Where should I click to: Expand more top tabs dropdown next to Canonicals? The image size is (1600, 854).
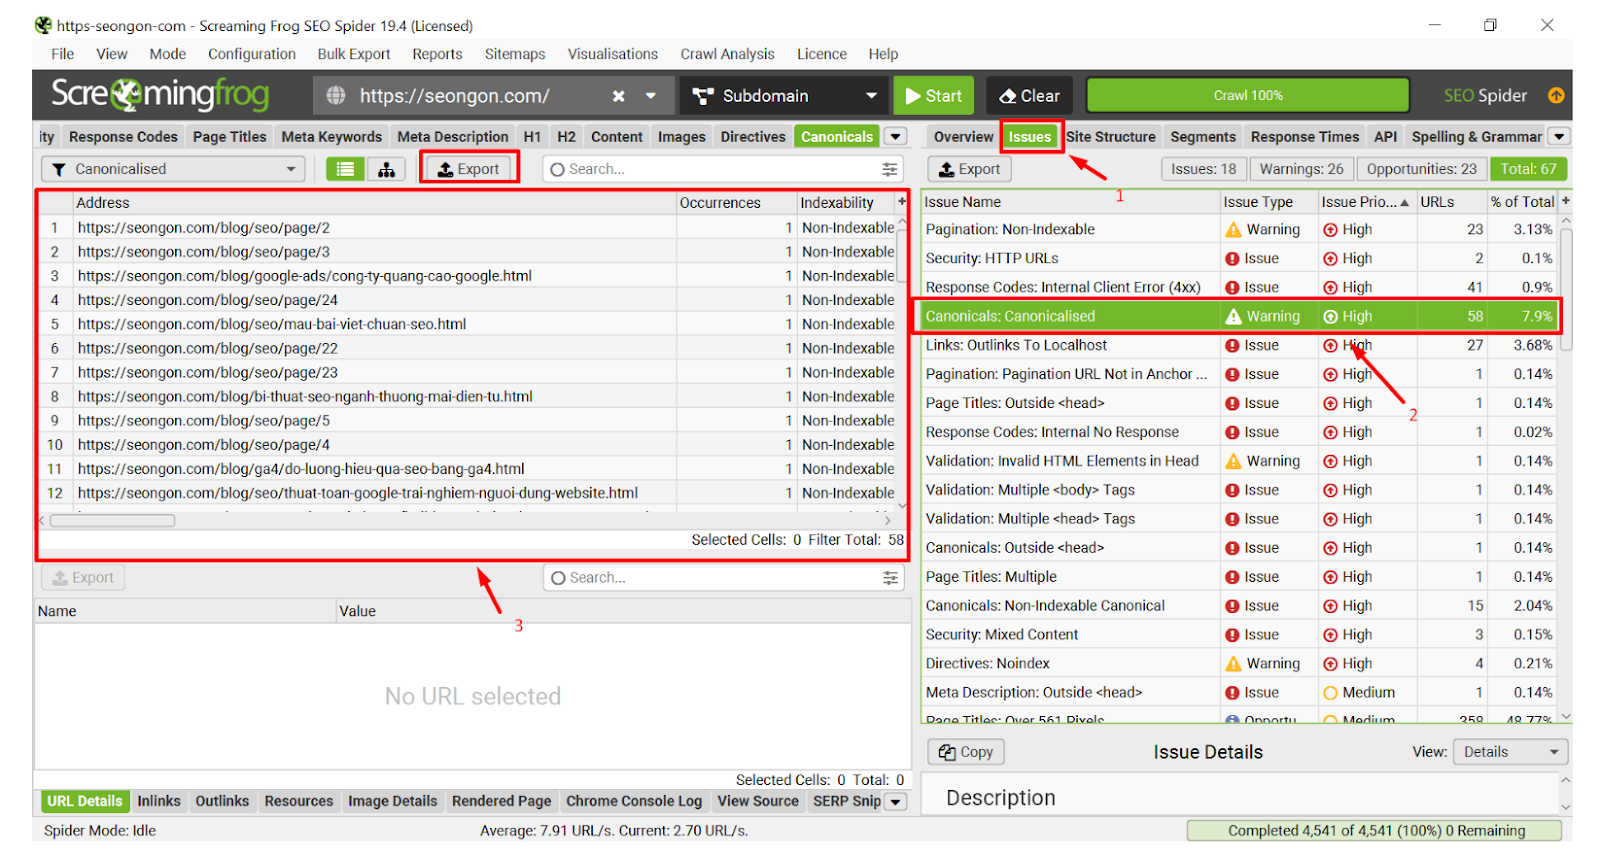(x=896, y=137)
